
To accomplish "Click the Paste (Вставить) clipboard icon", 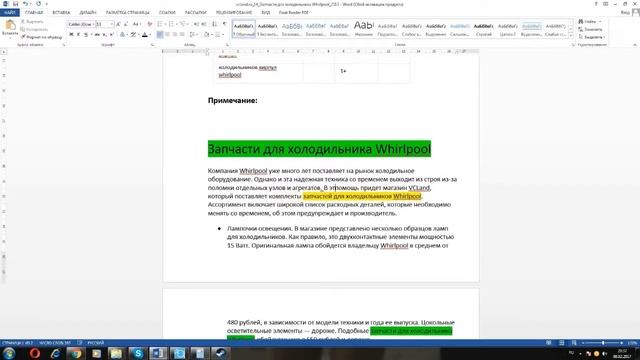I will [10, 25].
